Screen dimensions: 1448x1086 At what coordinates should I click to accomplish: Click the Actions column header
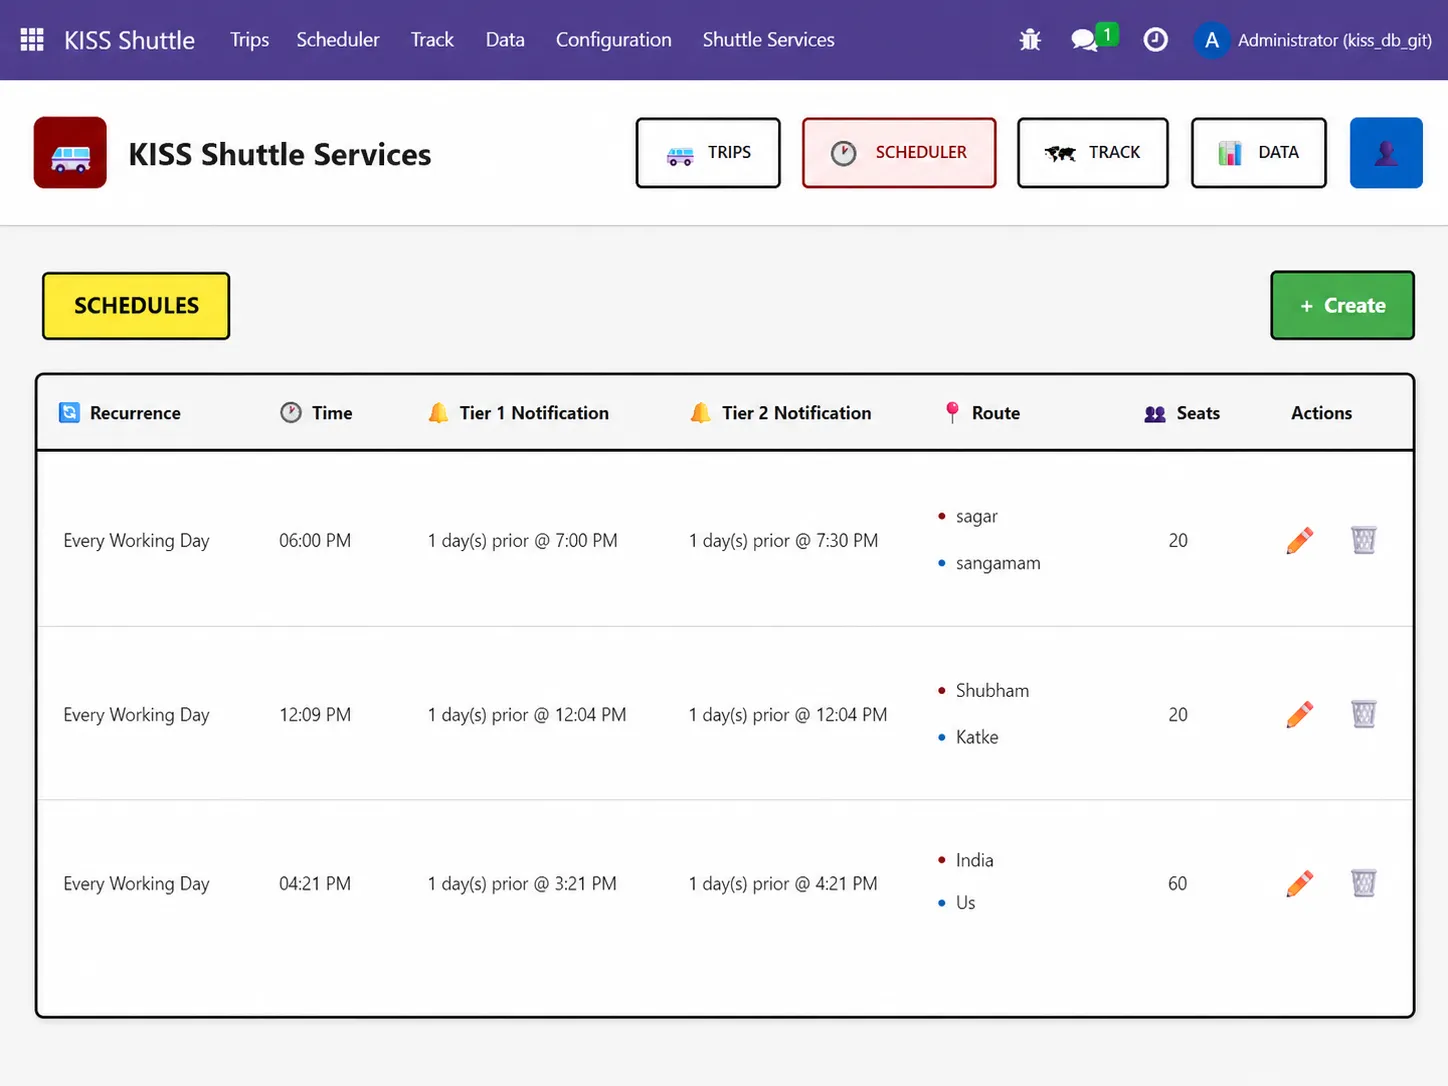(1321, 413)
